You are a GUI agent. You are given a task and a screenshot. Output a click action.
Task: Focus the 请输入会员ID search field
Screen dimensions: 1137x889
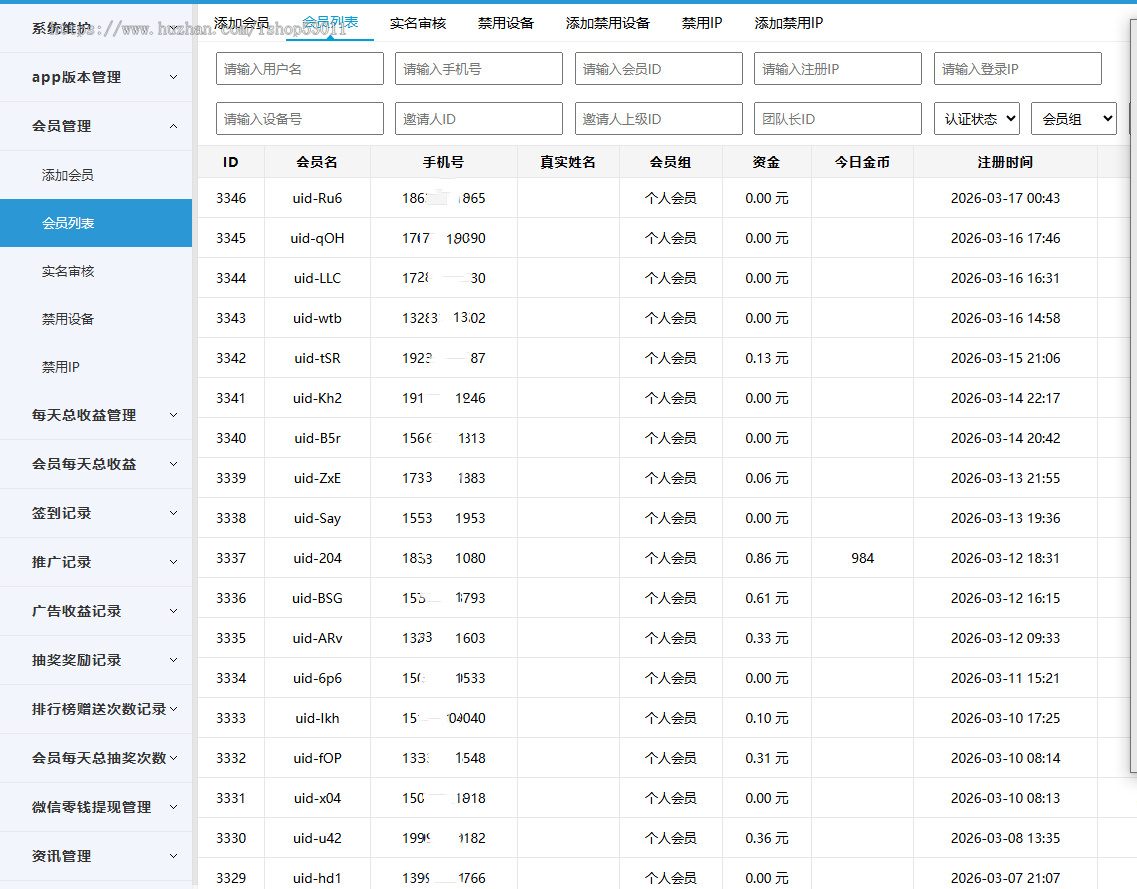click(x=658, y=69)
